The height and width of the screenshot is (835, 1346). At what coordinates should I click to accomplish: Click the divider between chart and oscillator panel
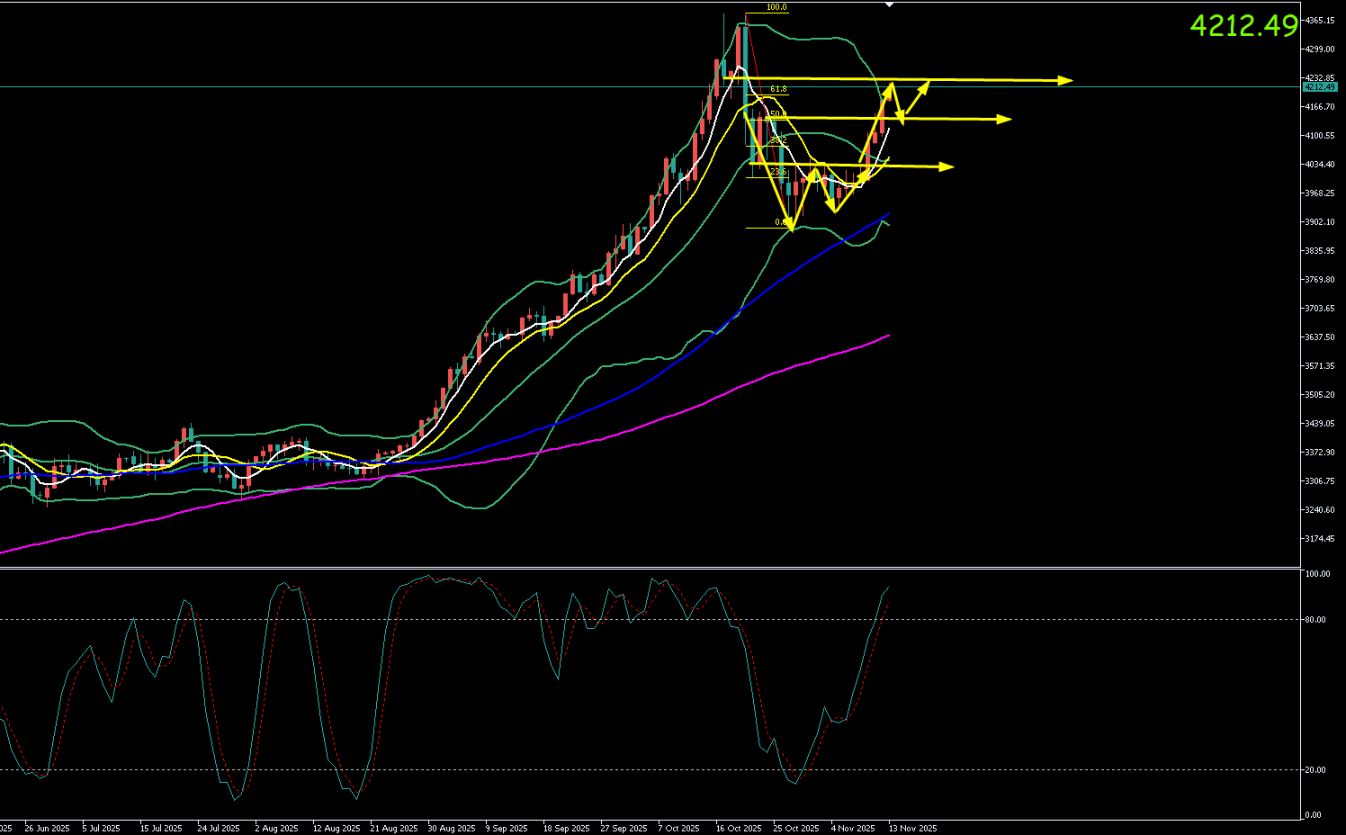point(650,568)
